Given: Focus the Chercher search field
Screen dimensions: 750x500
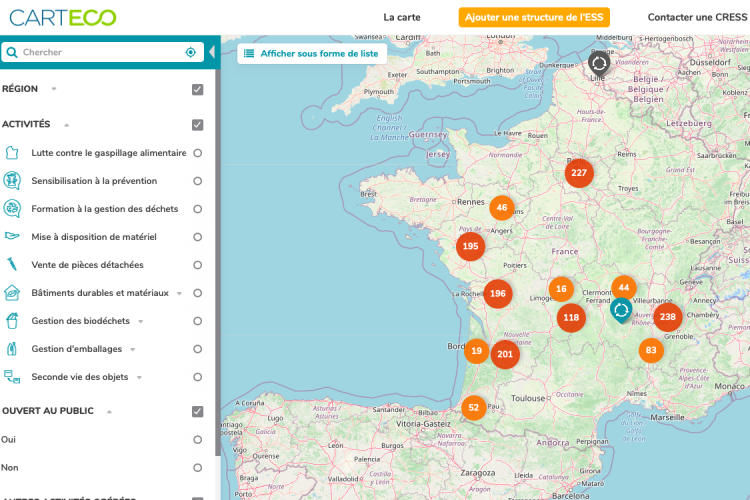Looking at the screenshot, I should (x=102, y=52).
